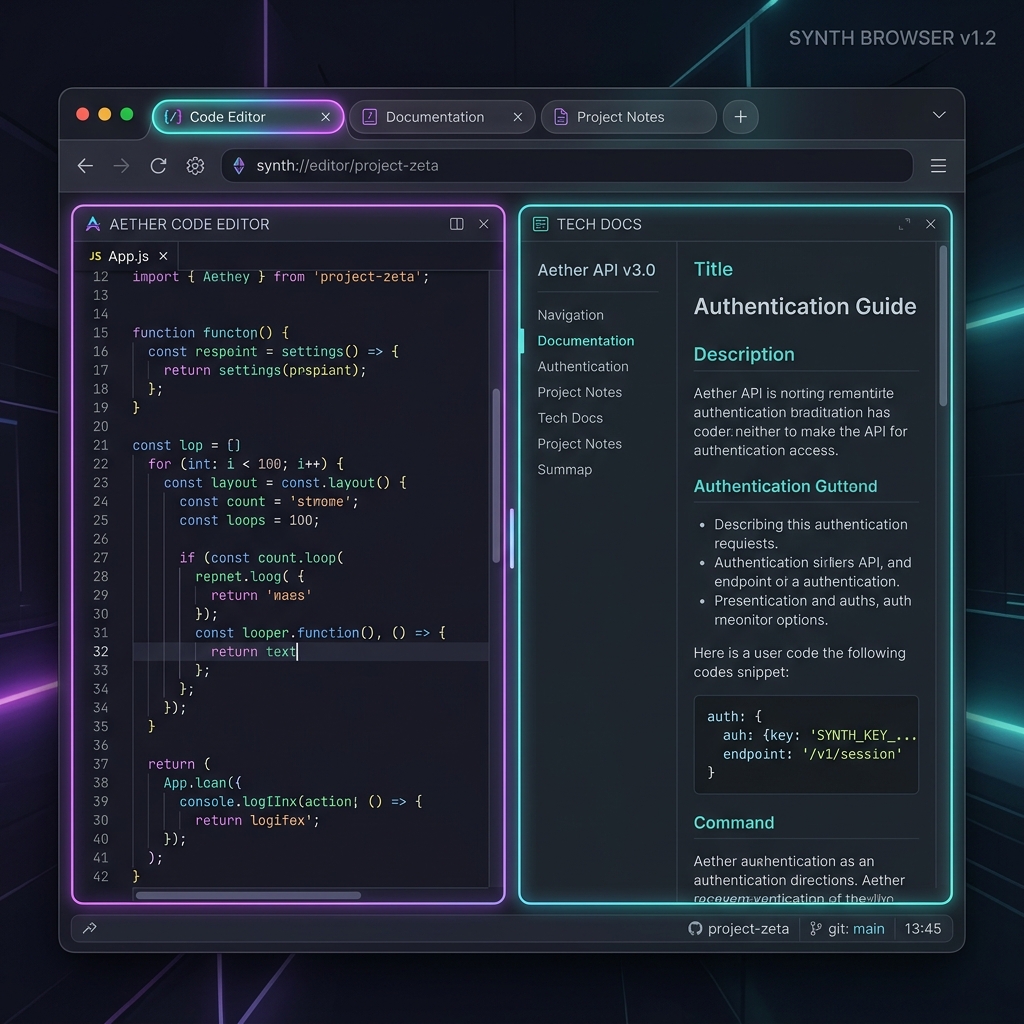Screen dimensions: 1024x1024
Task: Click the forward navigation arrow
Action: [121, 166]
